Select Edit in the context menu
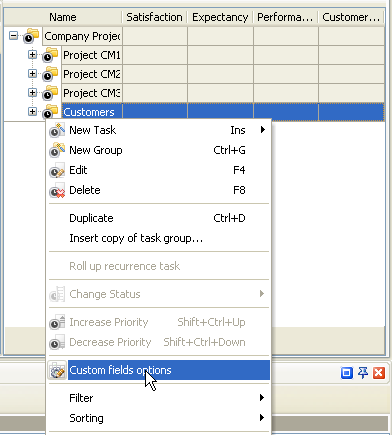 click(x=158, y=170)
